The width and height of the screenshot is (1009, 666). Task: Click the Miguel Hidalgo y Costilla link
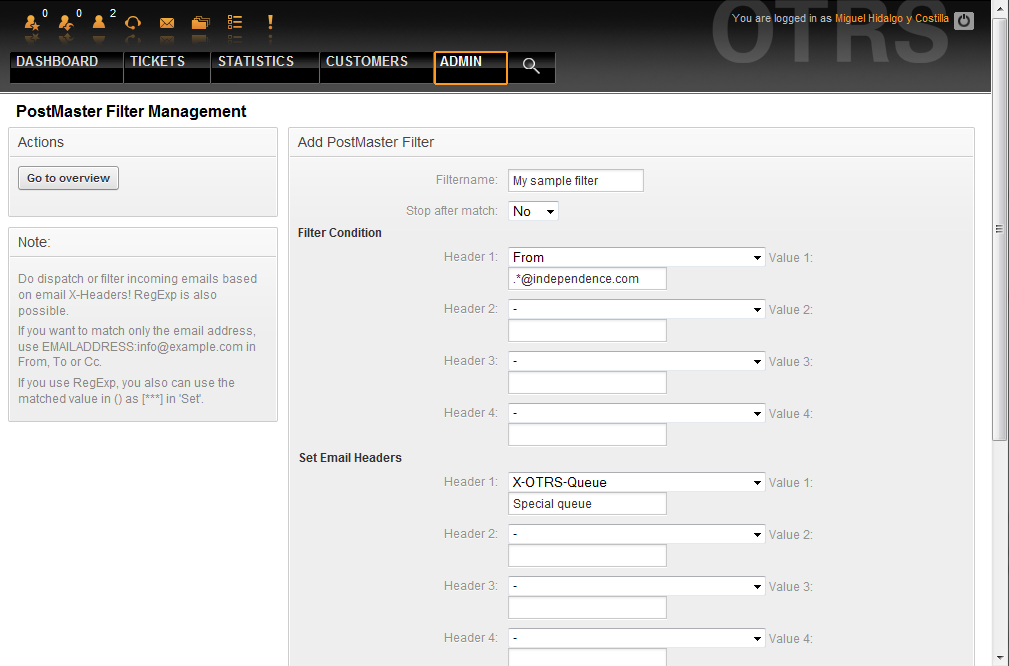(x=892, y=19)
